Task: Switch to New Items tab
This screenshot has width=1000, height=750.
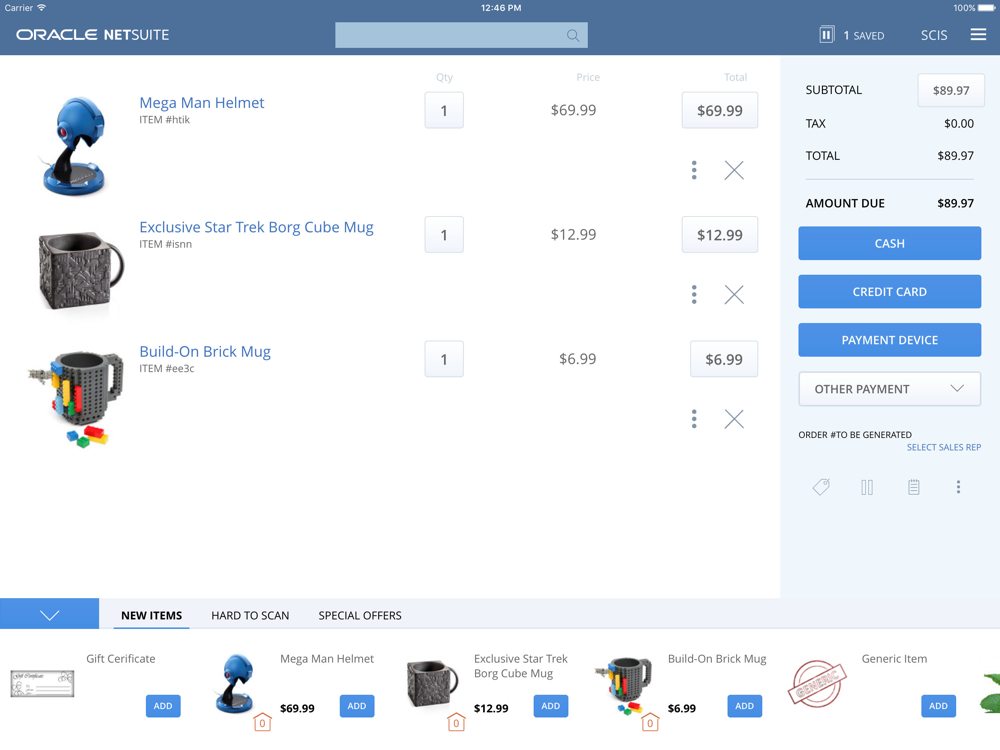Action: (x=151, y=615)
